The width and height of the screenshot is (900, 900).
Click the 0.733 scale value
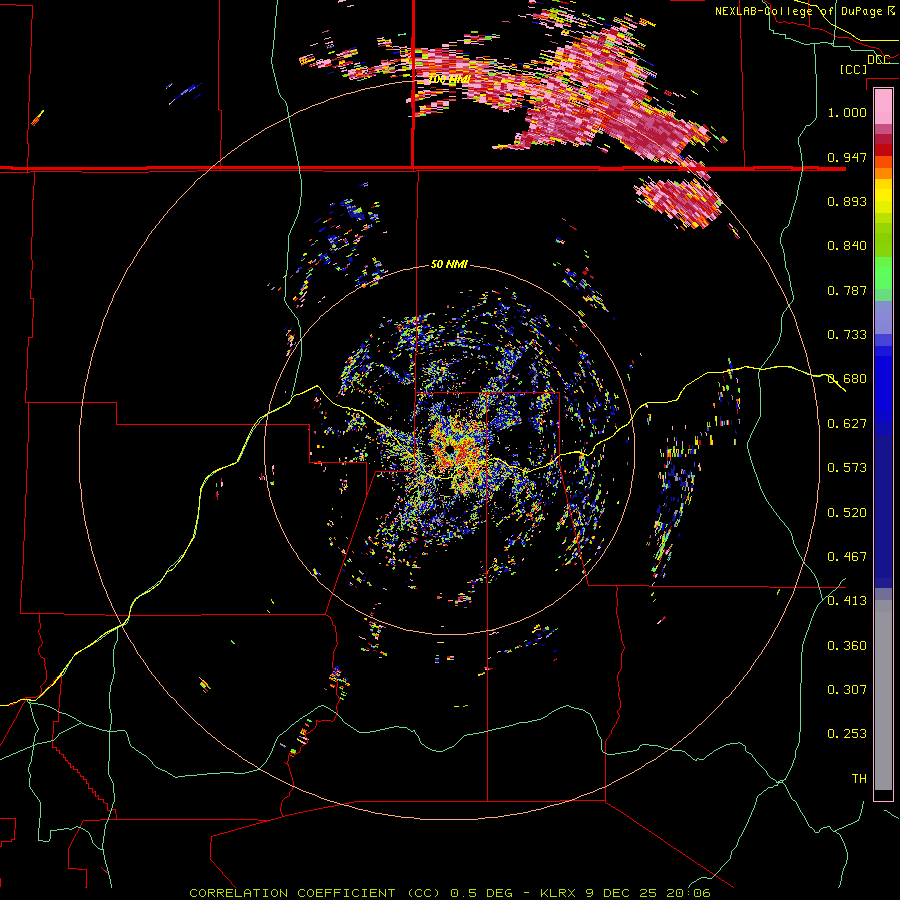coord(847,335)
